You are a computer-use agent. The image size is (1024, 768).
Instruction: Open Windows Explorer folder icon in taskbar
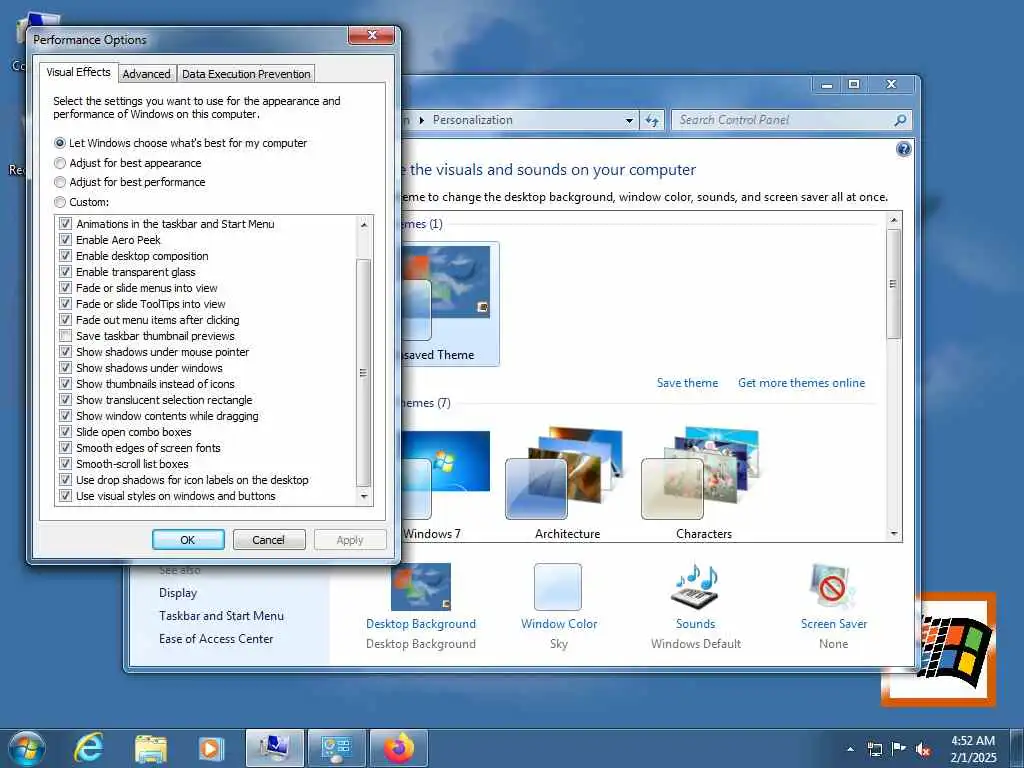tap(151, 748)
